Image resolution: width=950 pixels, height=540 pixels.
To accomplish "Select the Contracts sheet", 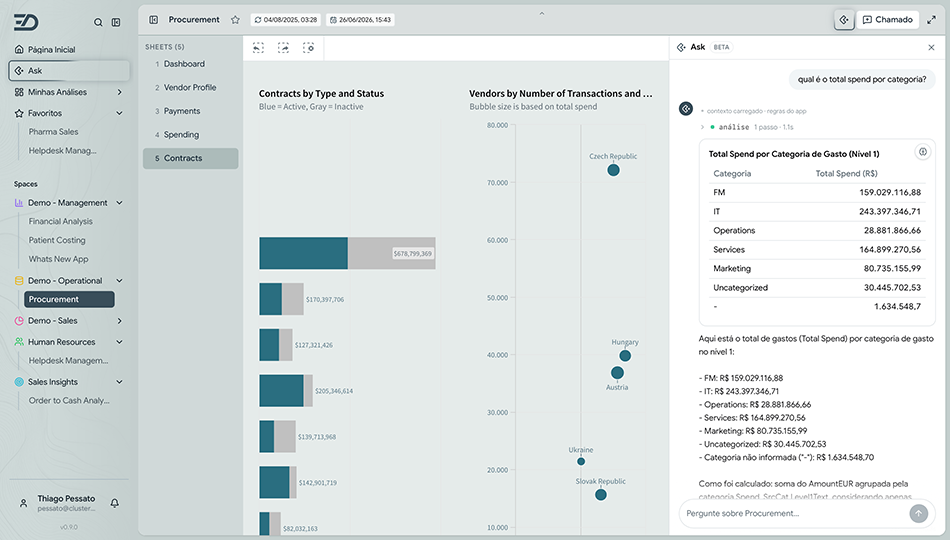I will click(190, 158).
